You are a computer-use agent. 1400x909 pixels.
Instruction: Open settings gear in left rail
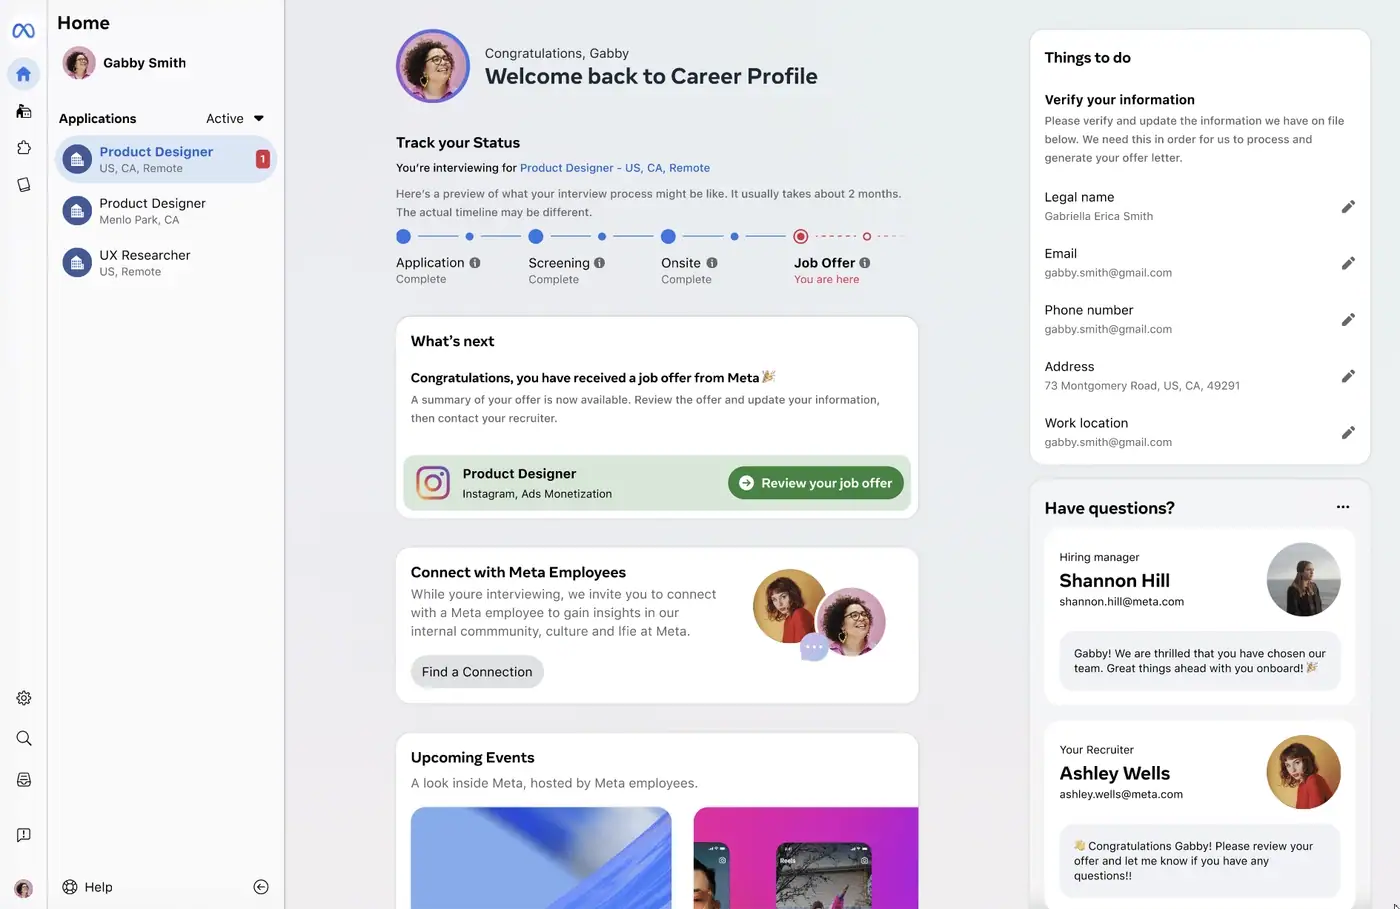(x=23, y=698)
